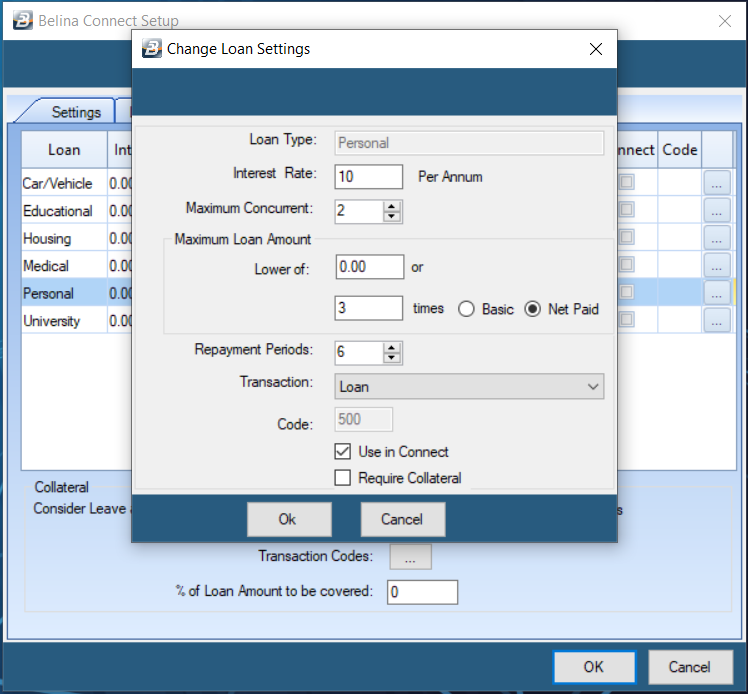The height and width of the screenshot is (694, 748).
Task: Increase Repayment Periods with up arrow
Action: [x=392, y=348]
